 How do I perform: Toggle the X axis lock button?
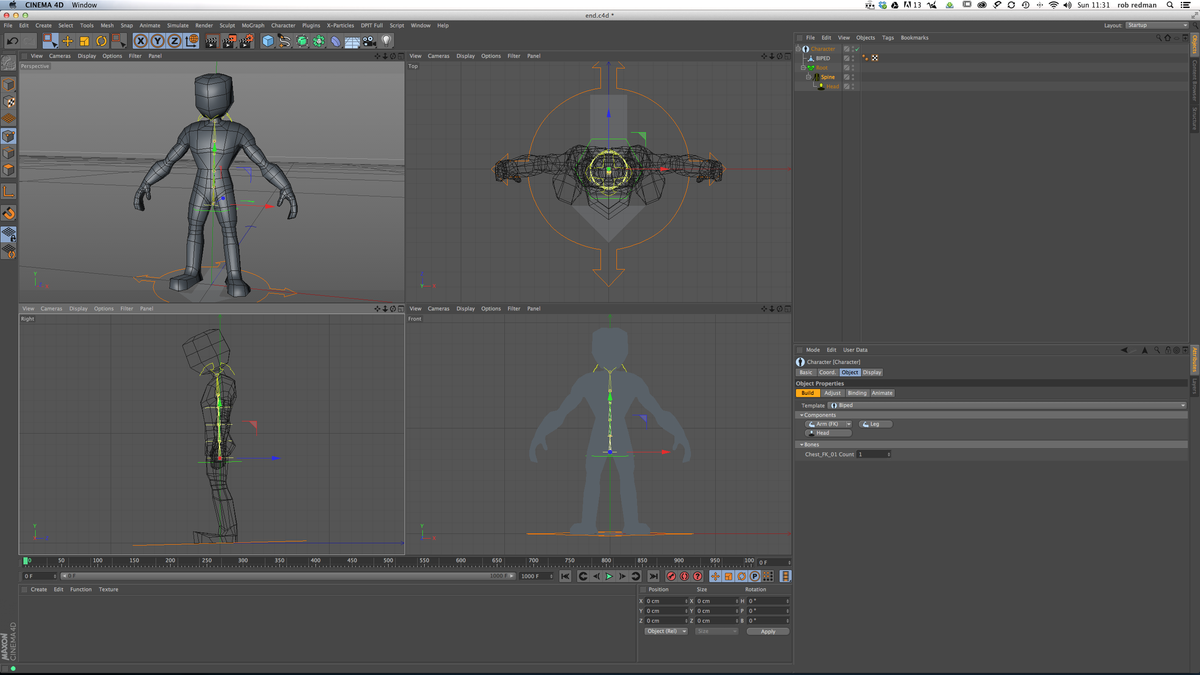pos(141,40)
